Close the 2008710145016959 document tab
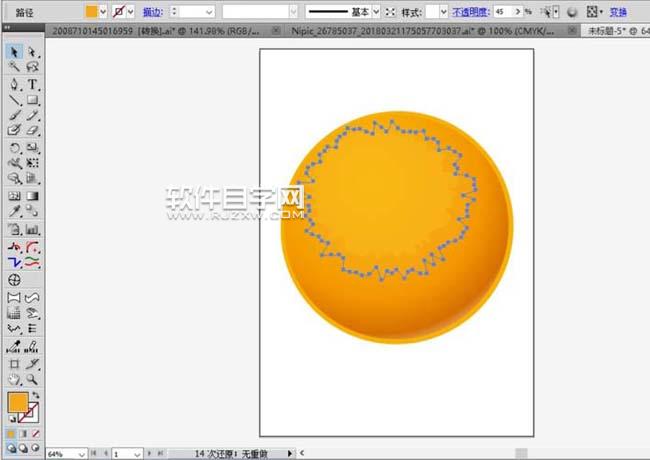Image resolution: width=650 pixels, height=460 pixels. coord(276,30)
